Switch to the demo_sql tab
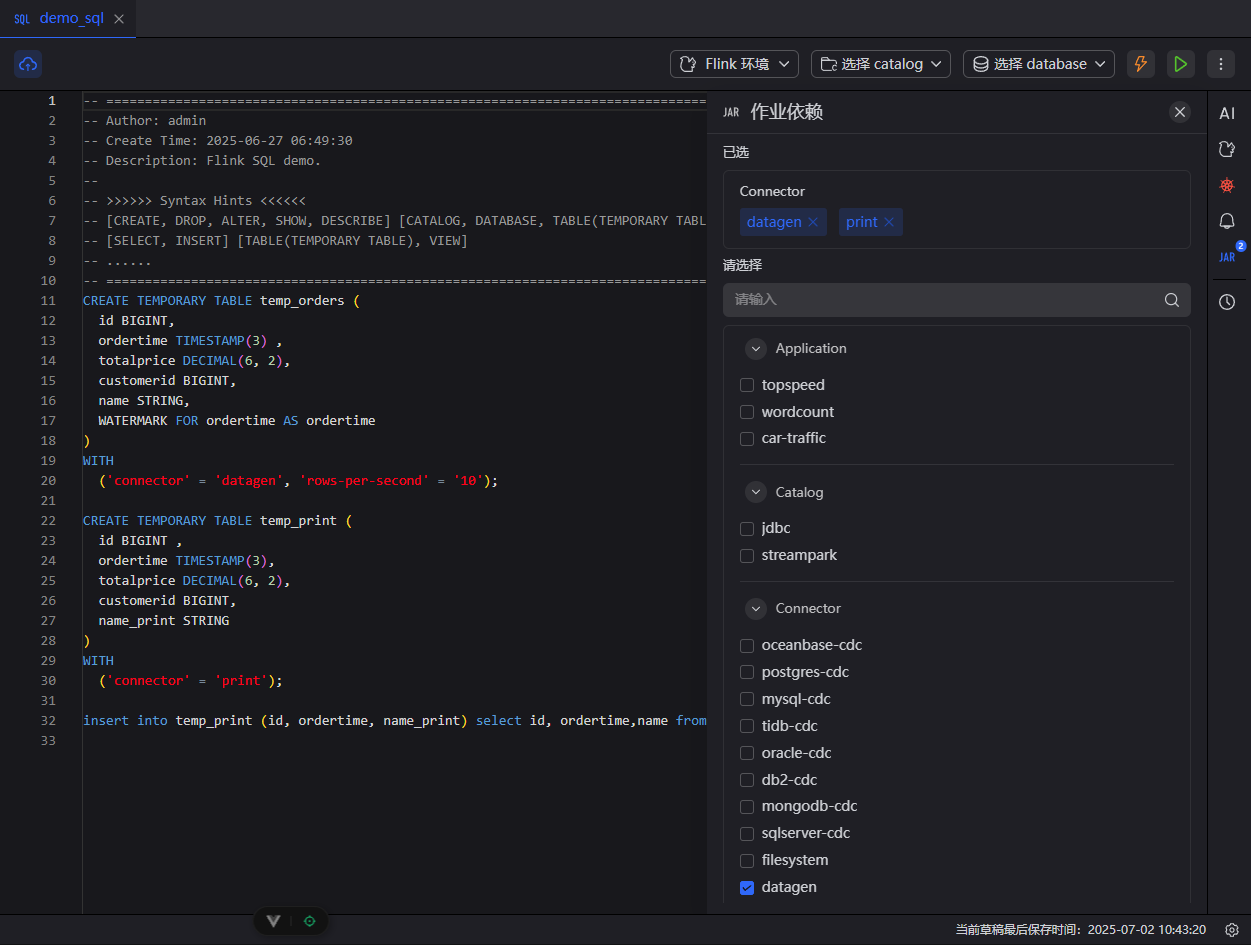 coord(68,19)
